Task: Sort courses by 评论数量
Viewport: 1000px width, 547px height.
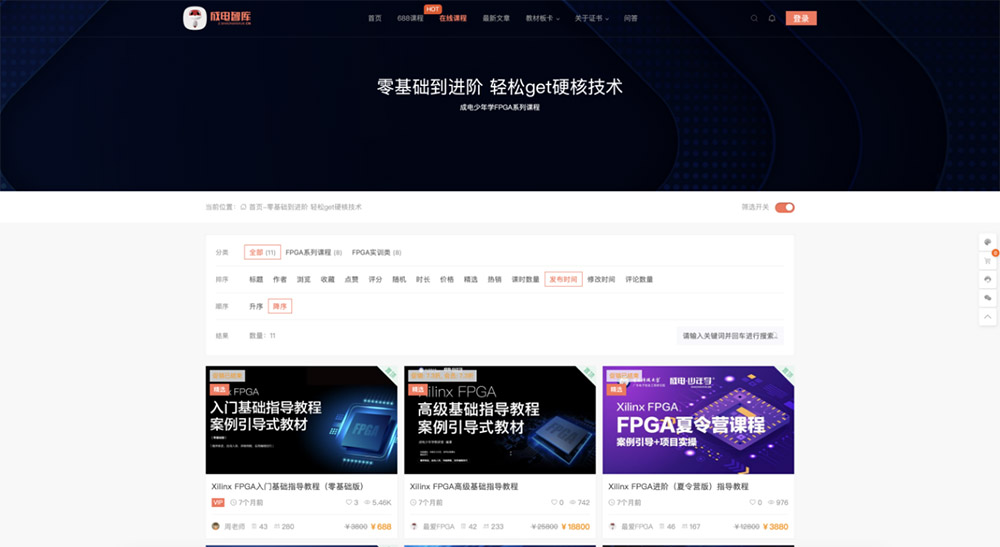Action: tap(639, 279)
